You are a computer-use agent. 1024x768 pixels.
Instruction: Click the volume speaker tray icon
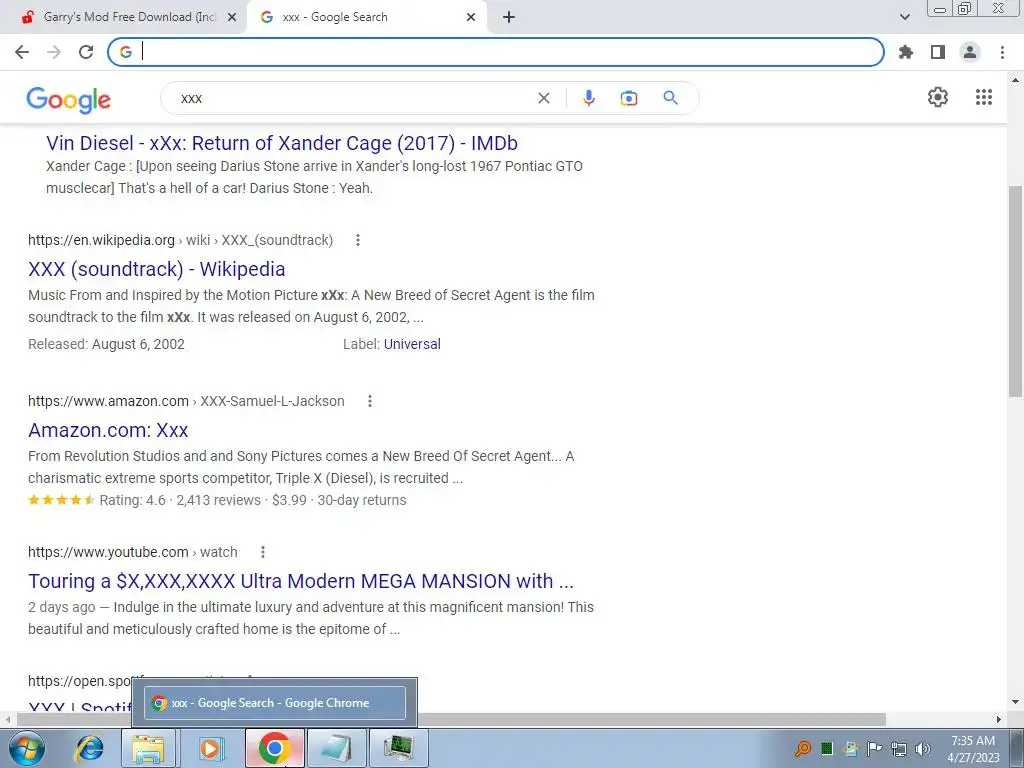pyautogui.click(x=923, y=749)
